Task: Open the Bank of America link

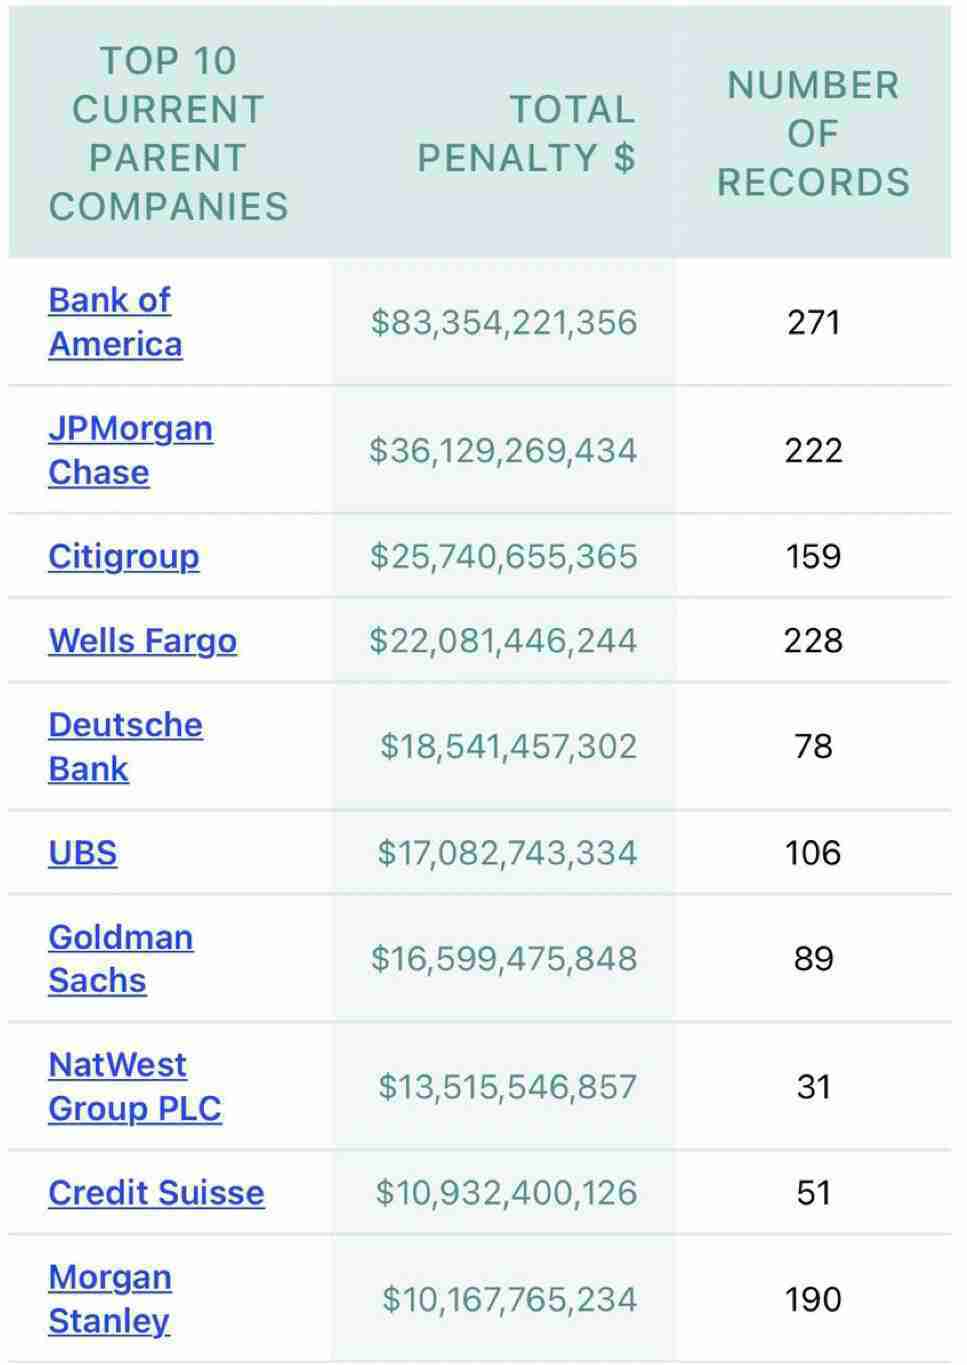Action: coord(114,322)
